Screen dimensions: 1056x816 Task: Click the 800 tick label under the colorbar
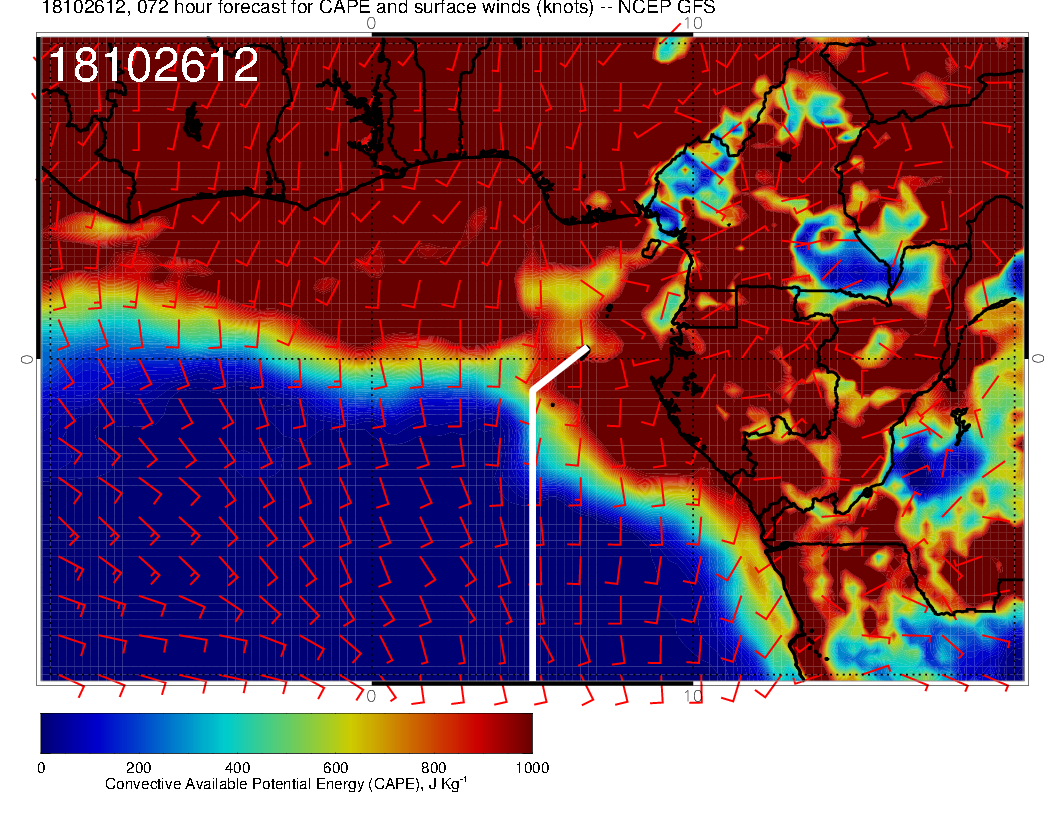click(x=433, y=768)
